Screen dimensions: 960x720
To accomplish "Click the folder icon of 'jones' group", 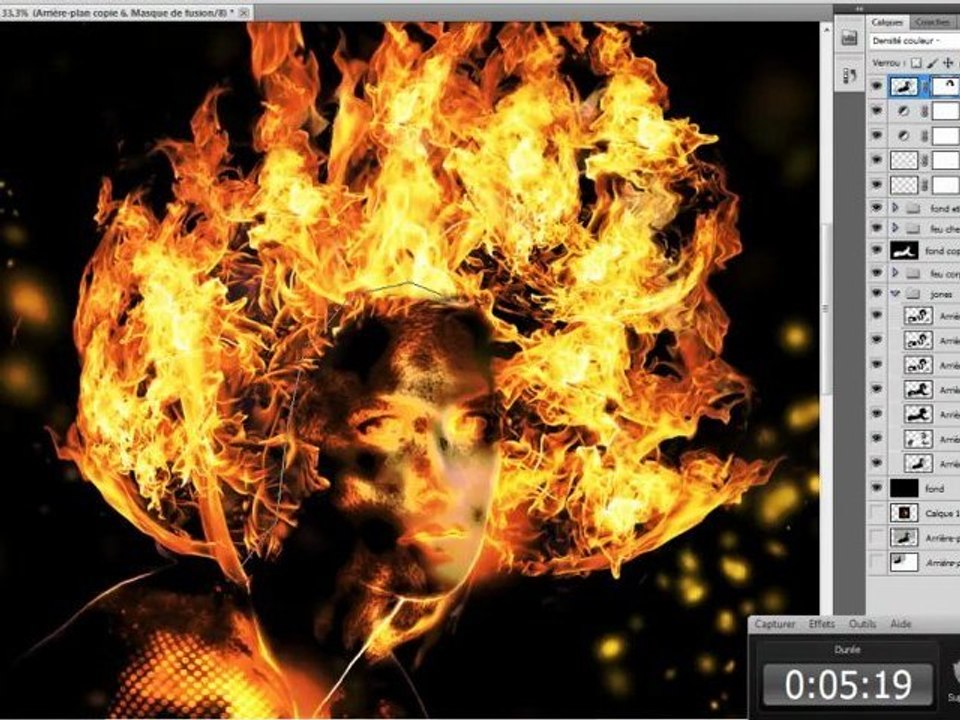I will [x=913, y=294].
